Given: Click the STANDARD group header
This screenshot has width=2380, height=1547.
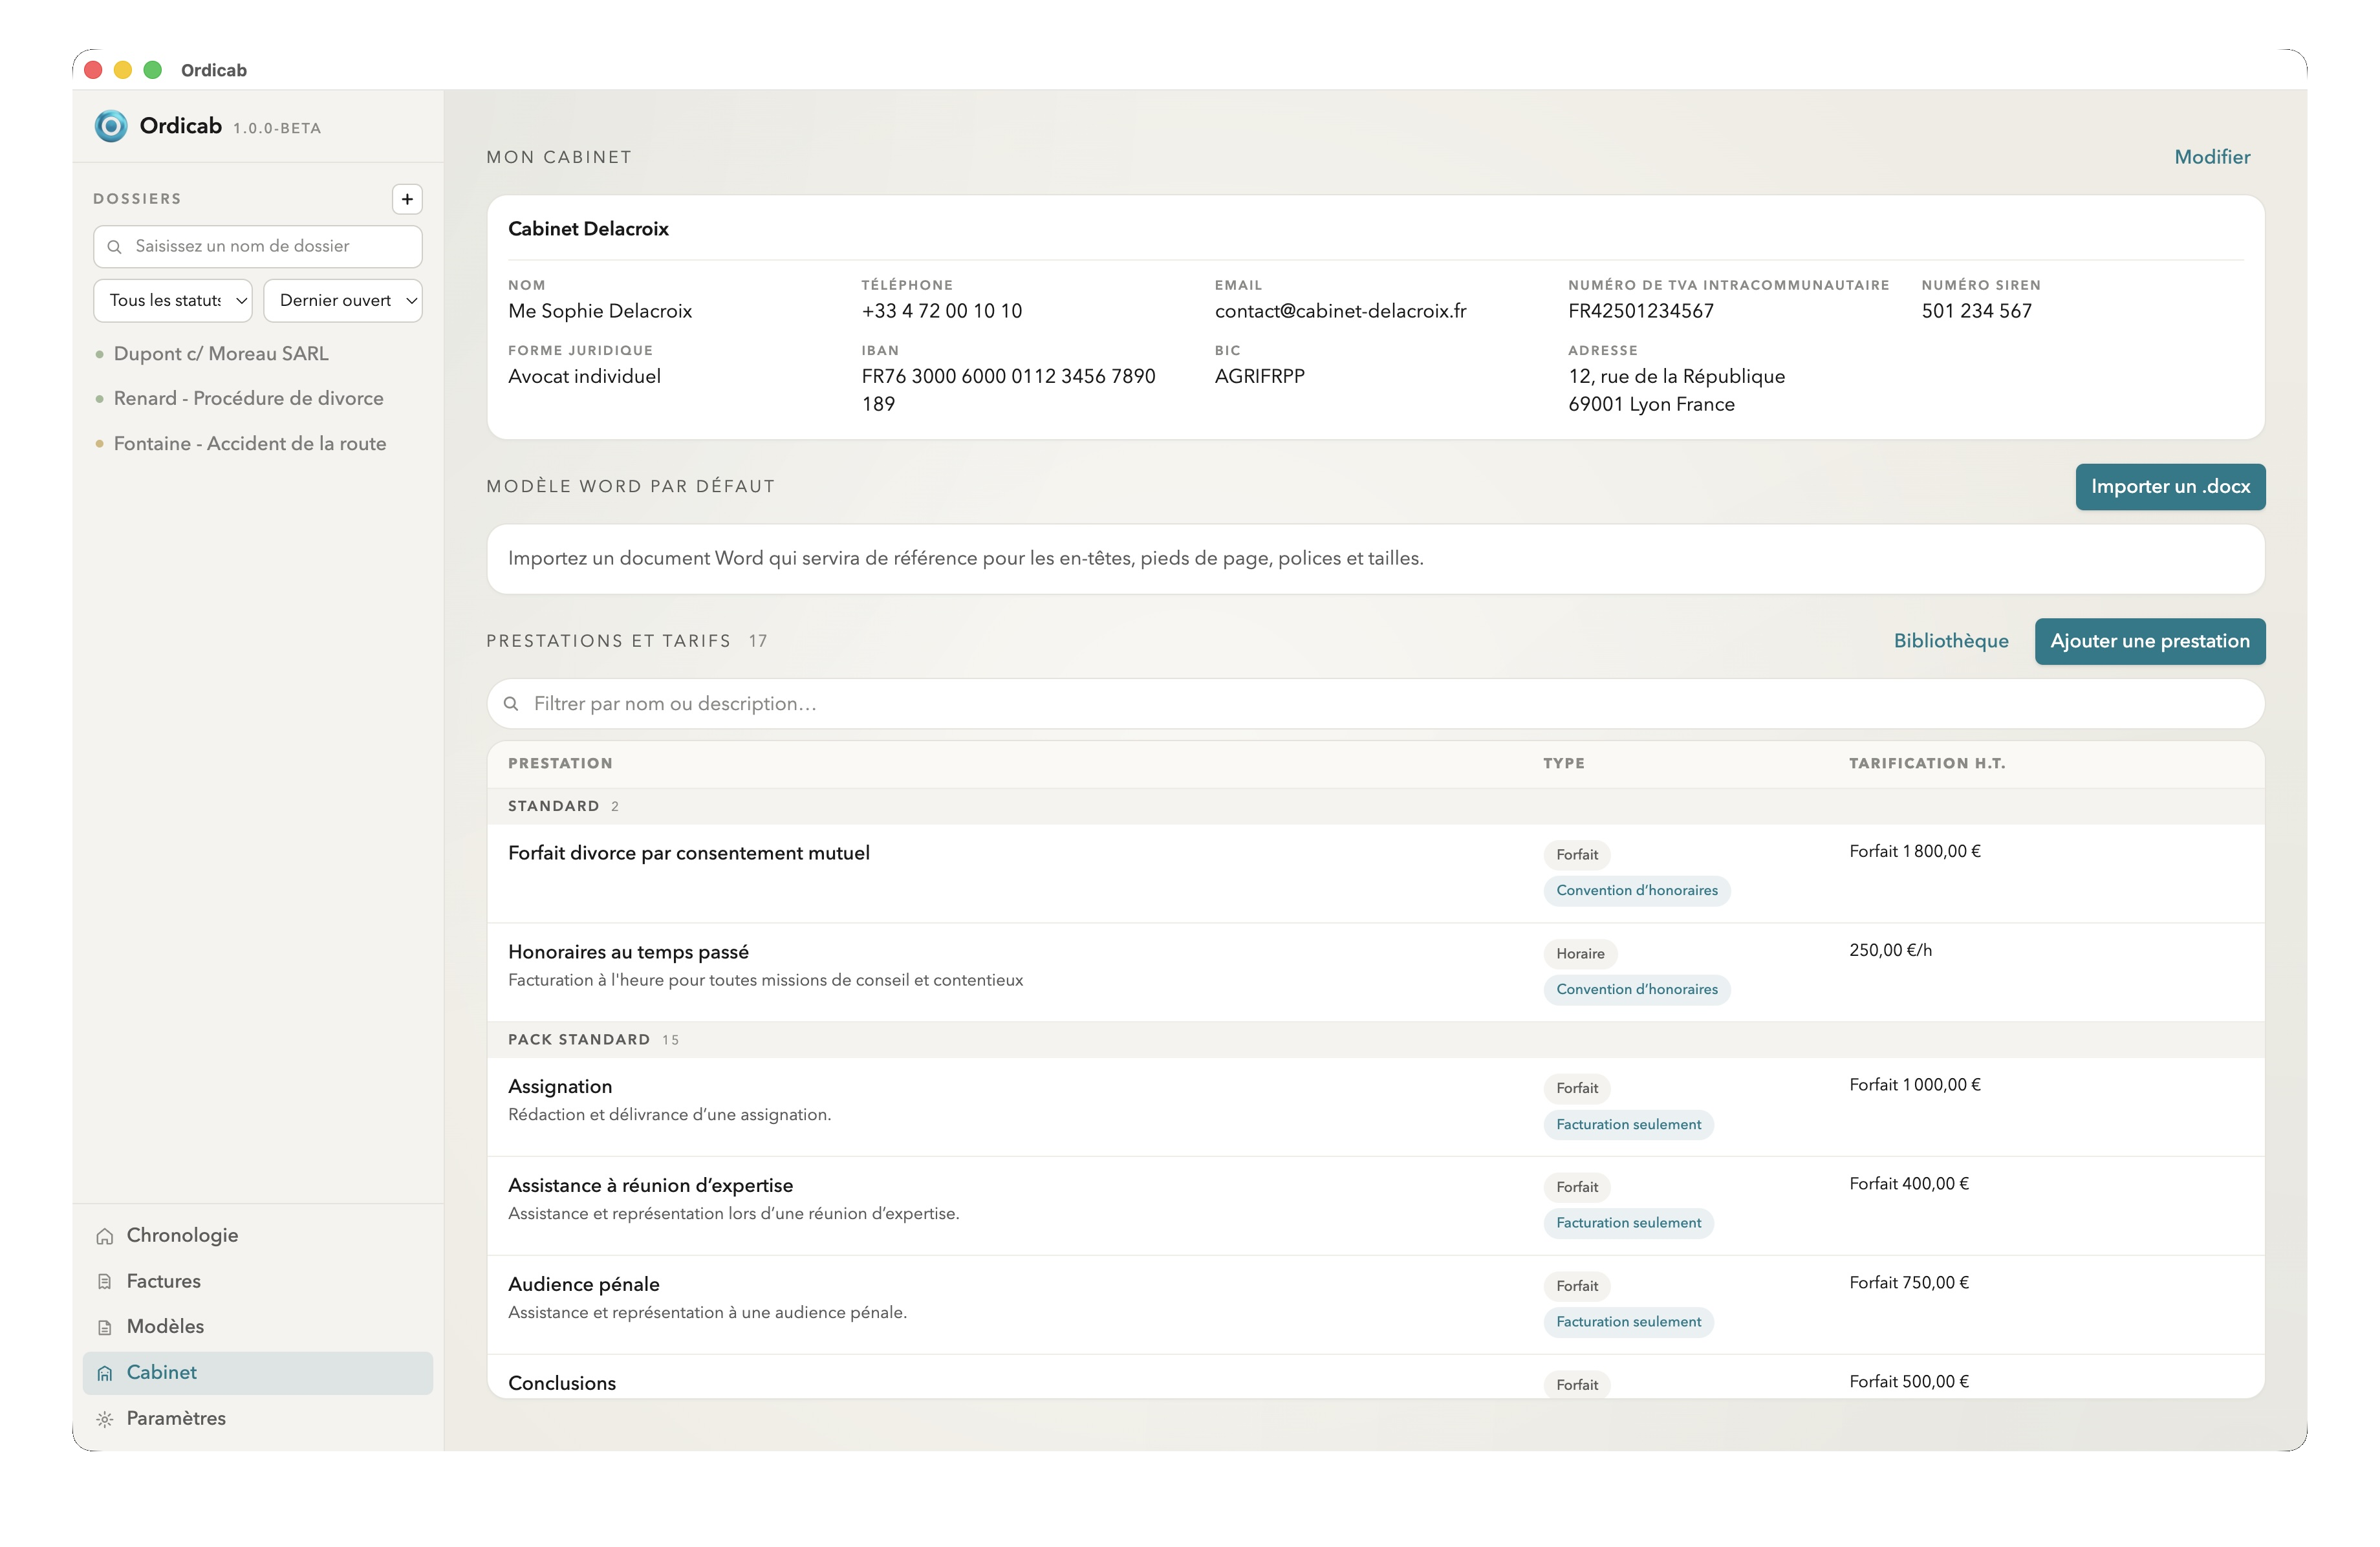Looking at the screenshot, I should 1375,806.
